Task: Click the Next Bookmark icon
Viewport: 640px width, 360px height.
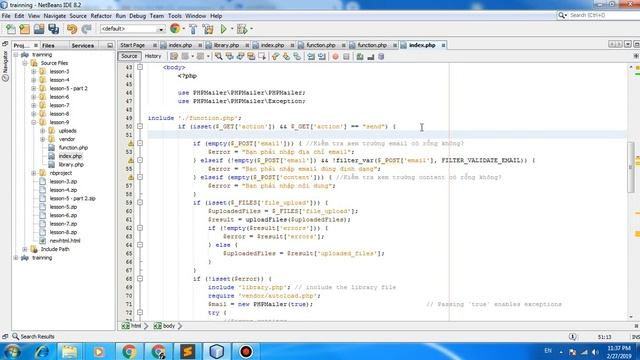Action: [286, 56]
